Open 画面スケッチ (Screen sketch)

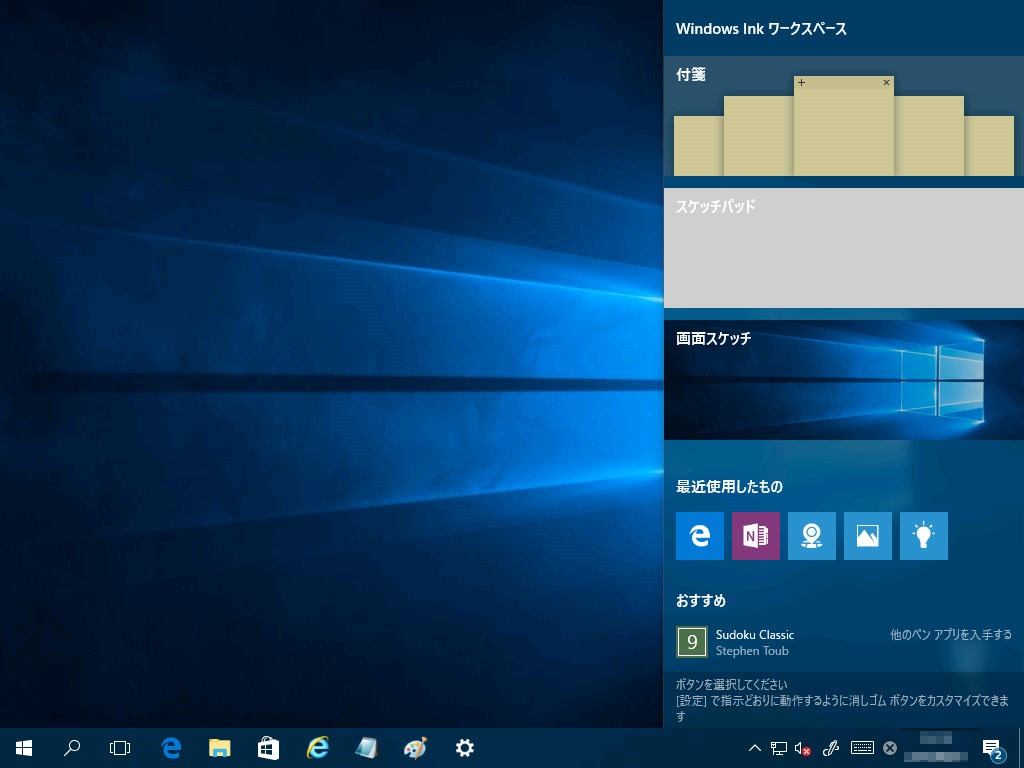(843, 380)
